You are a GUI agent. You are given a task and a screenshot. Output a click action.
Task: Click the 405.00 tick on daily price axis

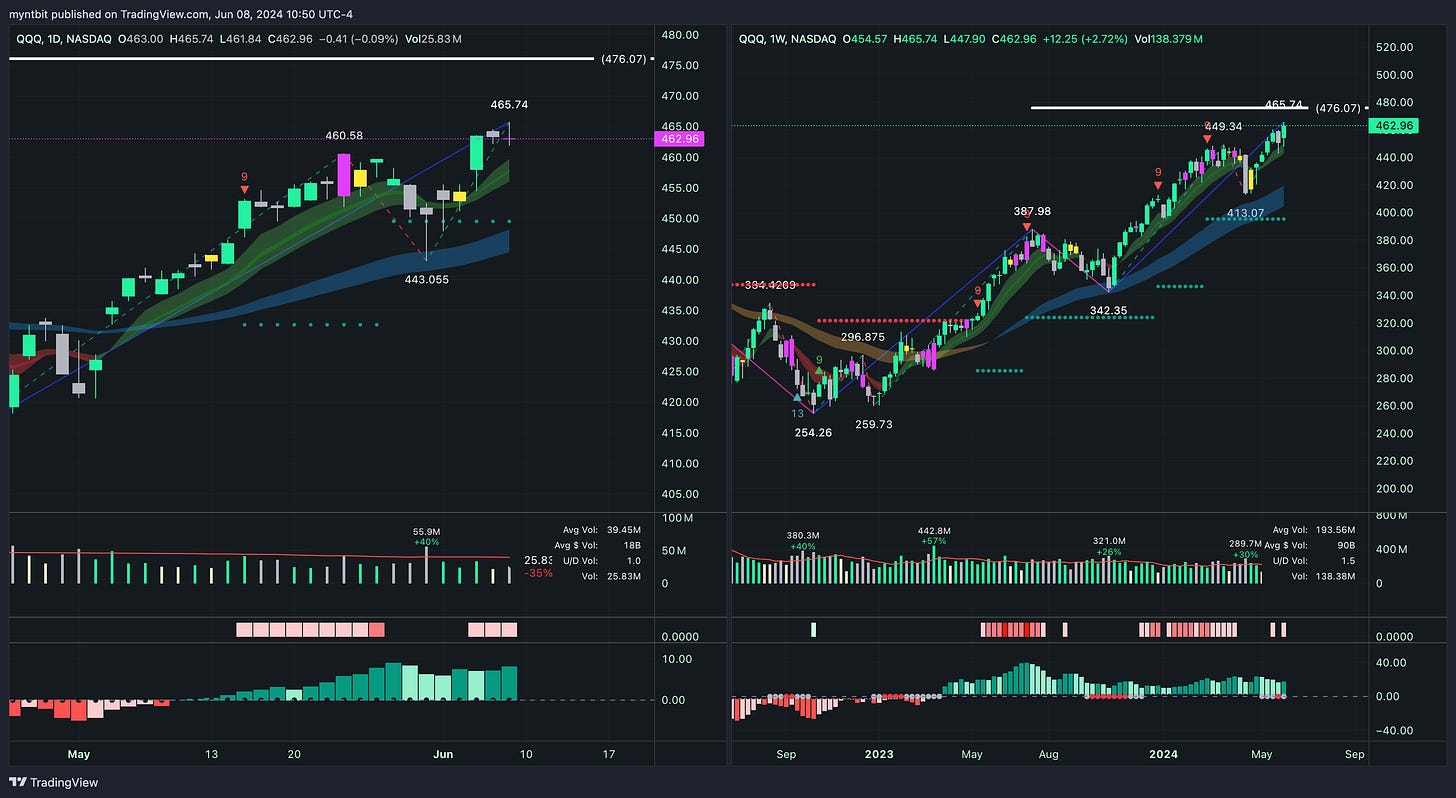[679, 494]
